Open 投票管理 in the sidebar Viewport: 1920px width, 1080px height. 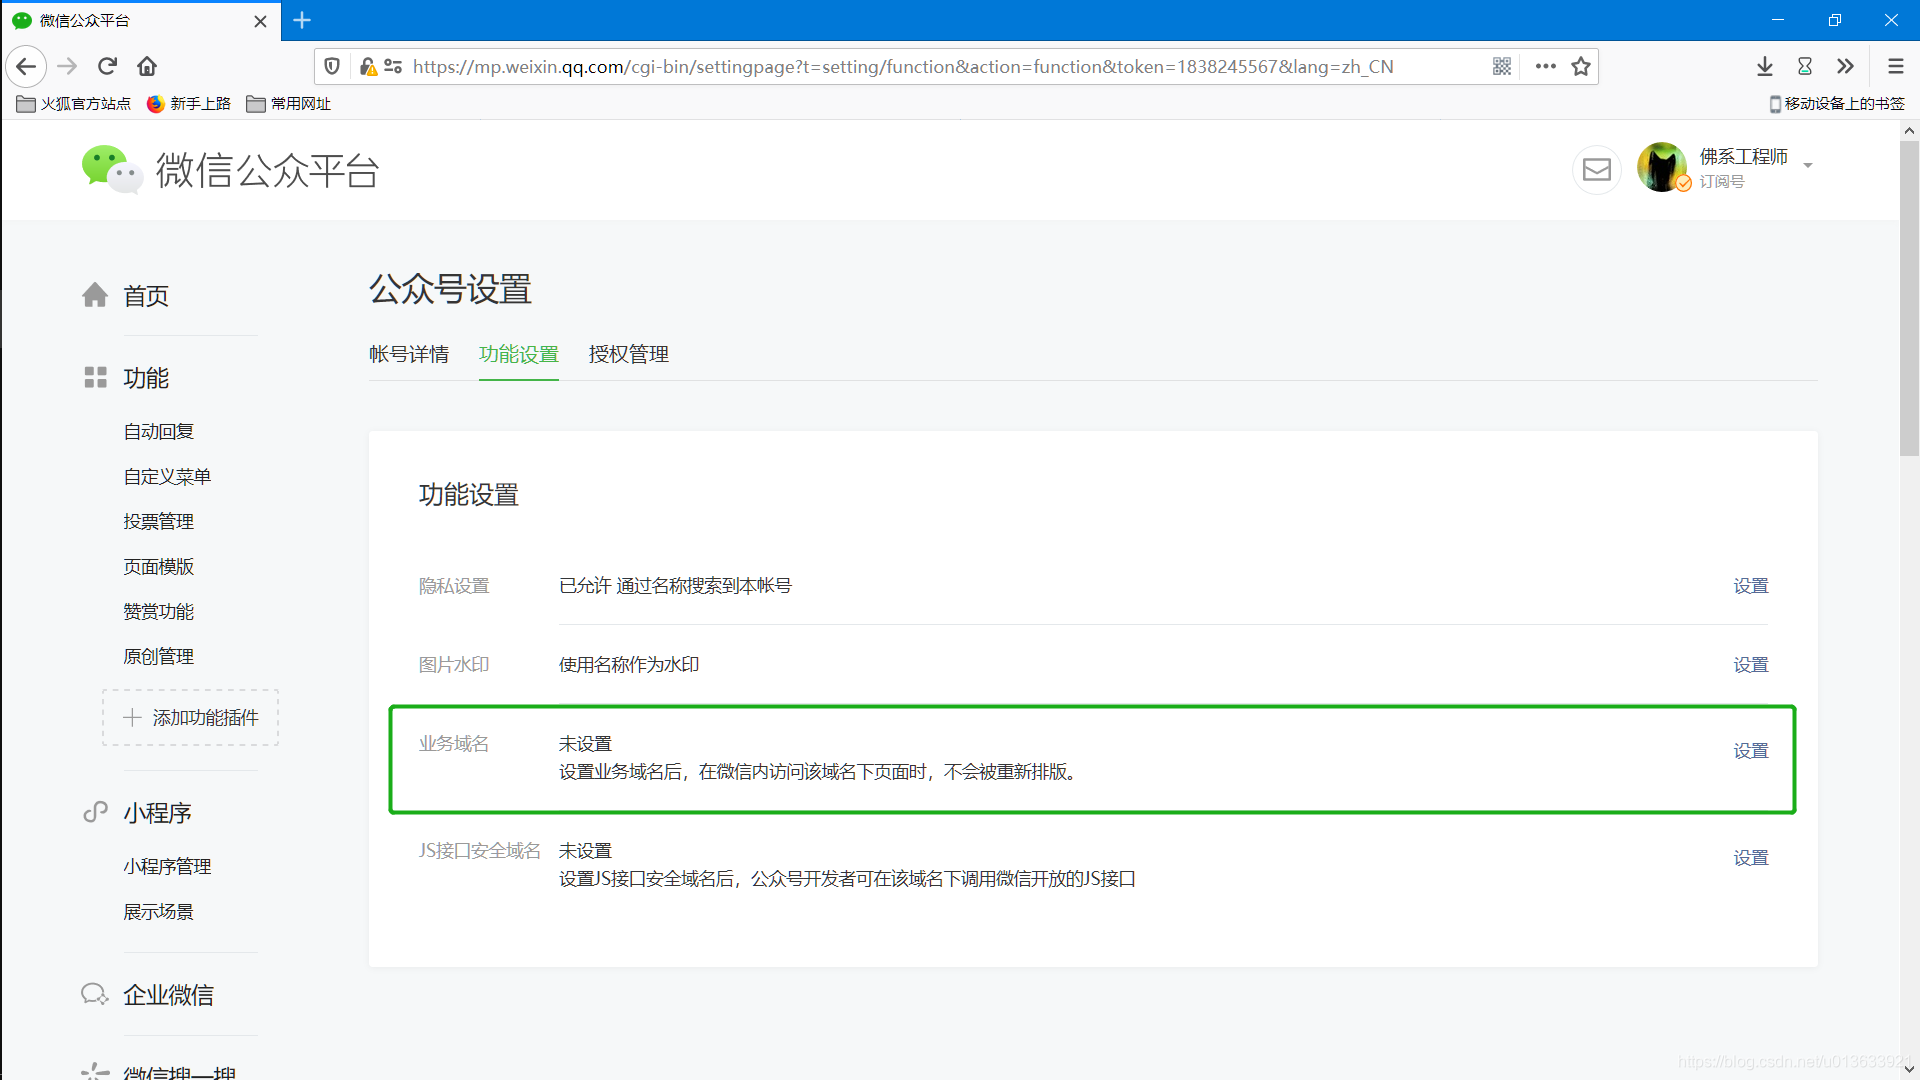coord(158,521)
